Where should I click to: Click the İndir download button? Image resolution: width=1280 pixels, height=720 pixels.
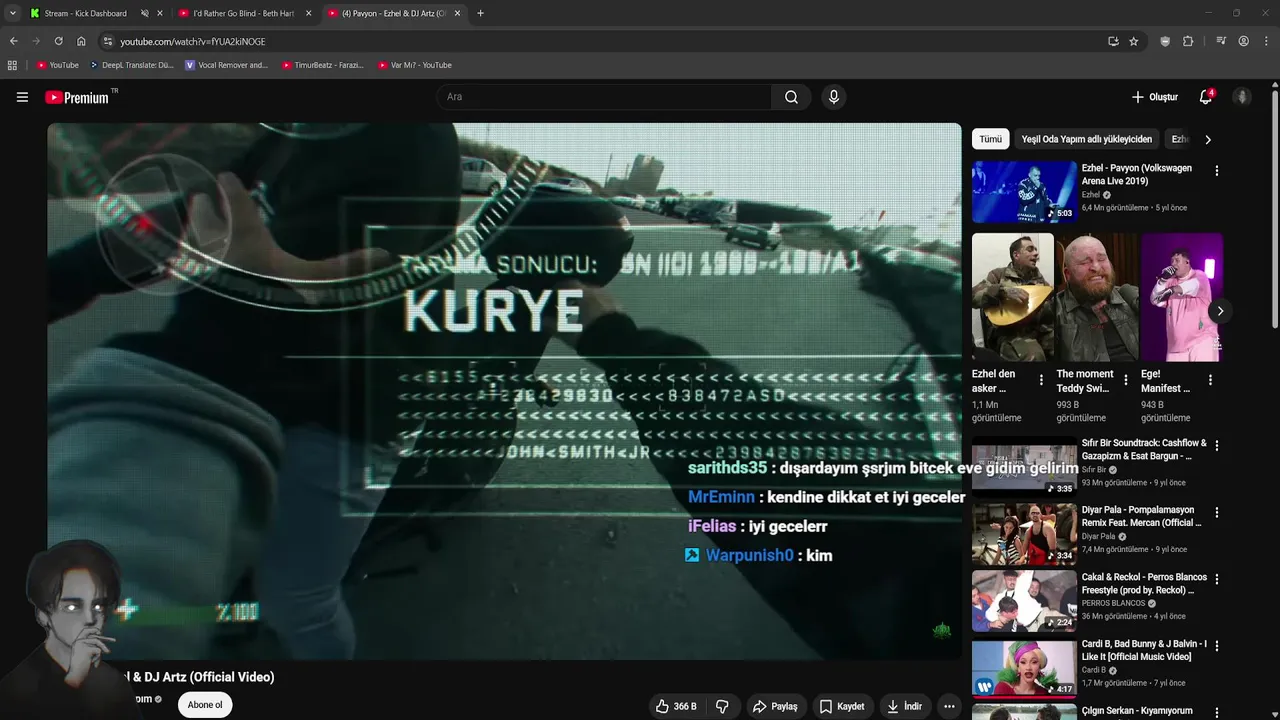click(x=904, y=706)
